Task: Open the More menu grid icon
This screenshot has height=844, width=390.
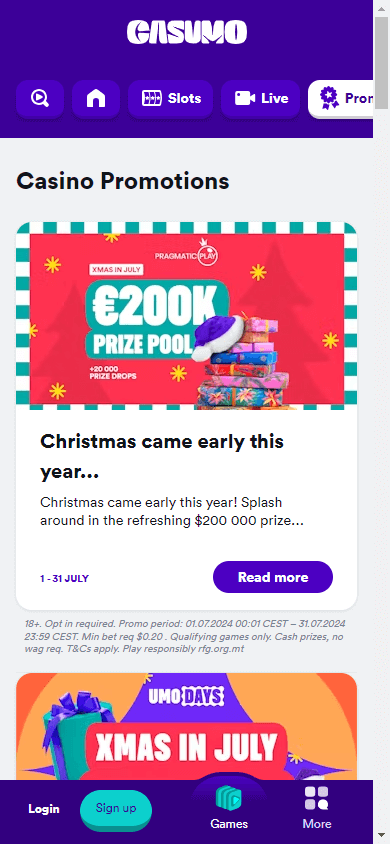Action: [317, 798]
